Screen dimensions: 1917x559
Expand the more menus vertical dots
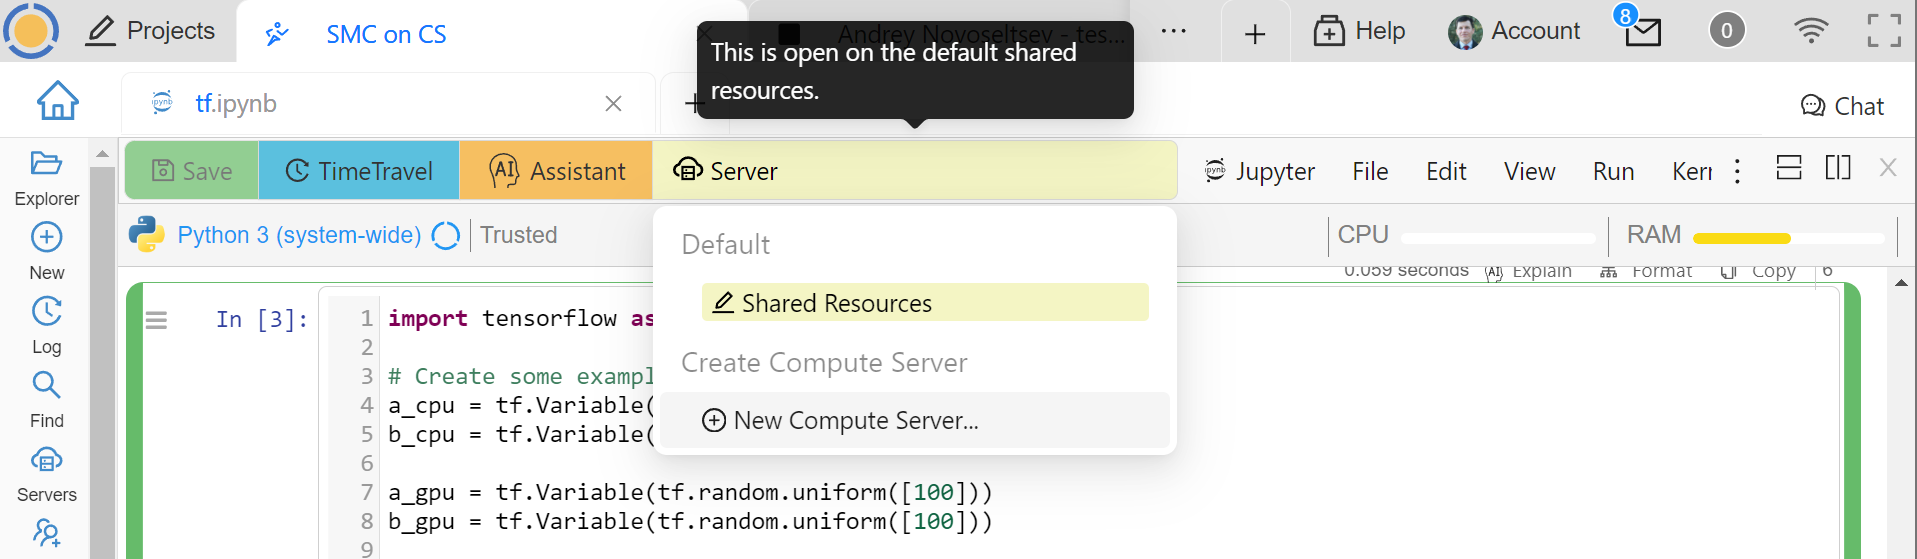(x=1737, y=171)
